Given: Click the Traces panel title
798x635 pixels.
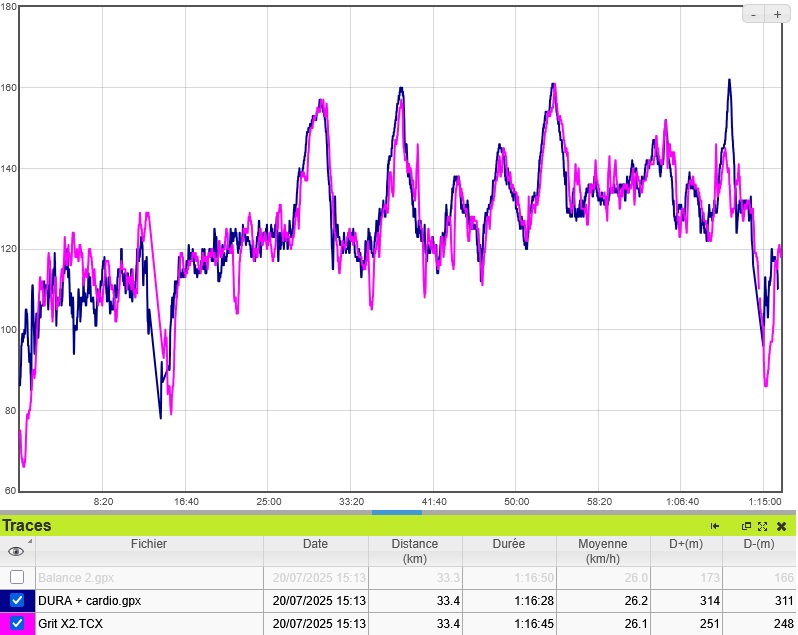Looking at the screenshot, I should (27, 526).
